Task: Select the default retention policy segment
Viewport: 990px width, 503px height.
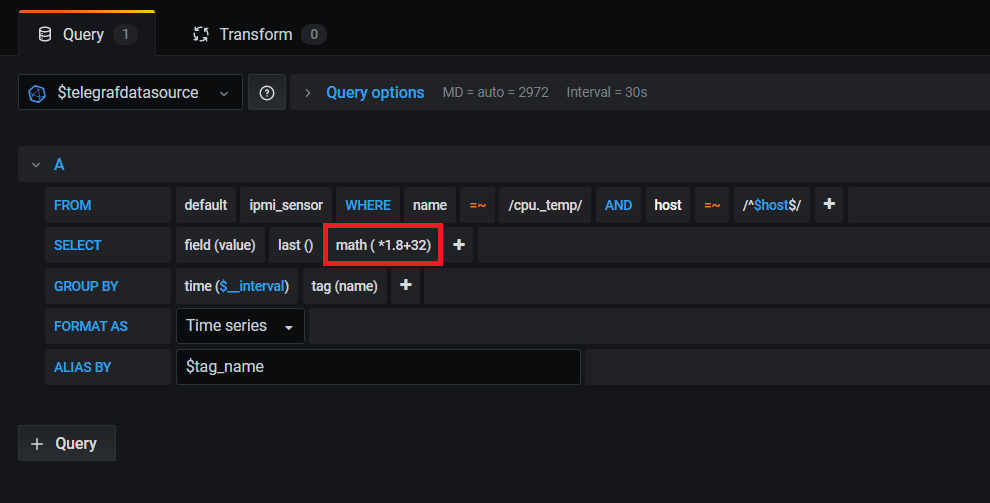Action: pos(206,204)
